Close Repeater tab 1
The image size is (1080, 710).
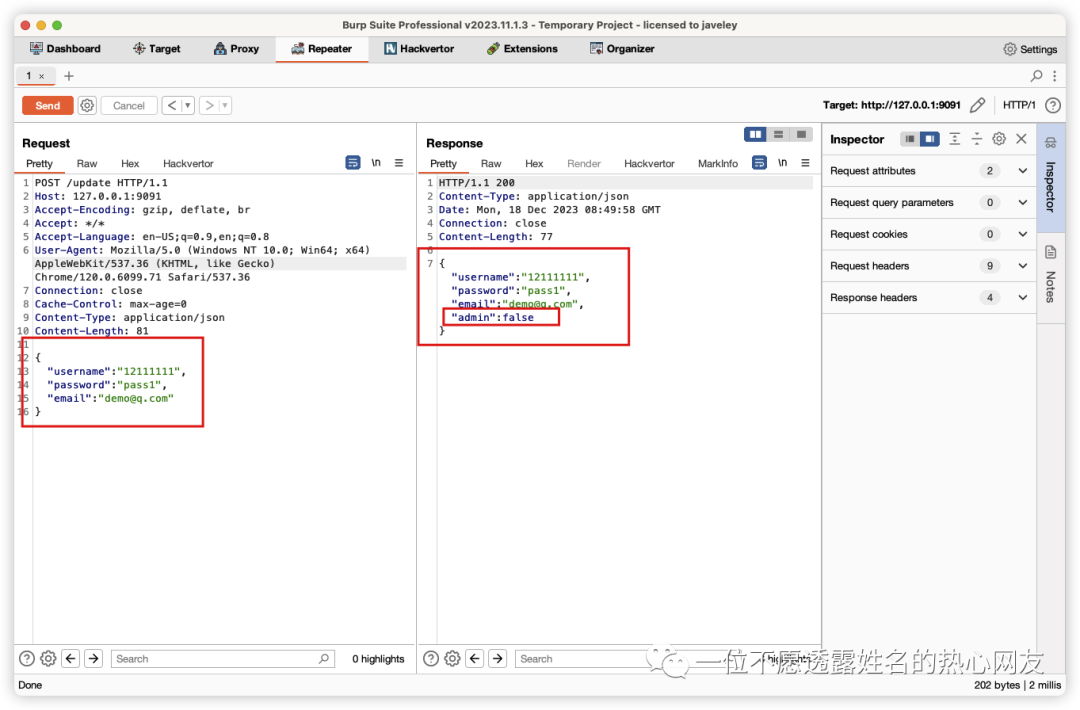point(41,76)
